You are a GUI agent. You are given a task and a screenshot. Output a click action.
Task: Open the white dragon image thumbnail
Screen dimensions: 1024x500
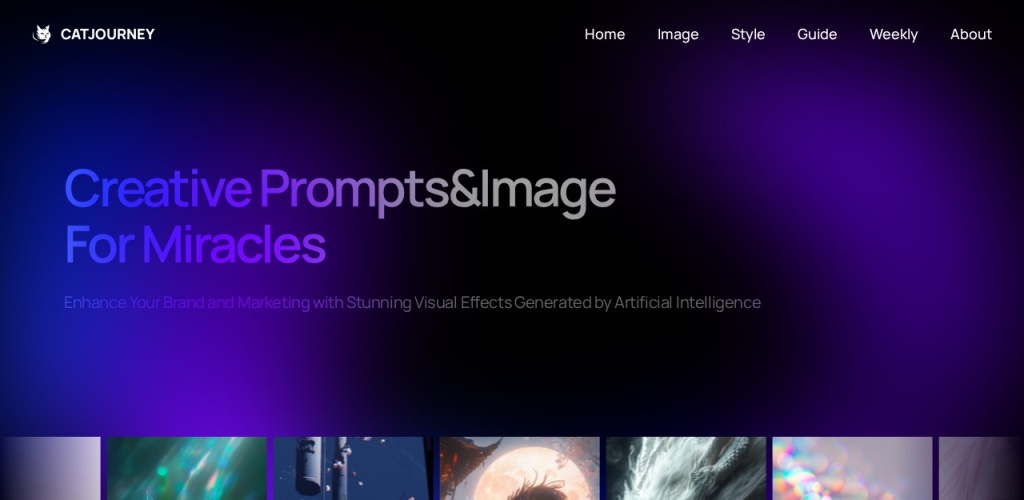pyautogui.click(x=686, y=468)
